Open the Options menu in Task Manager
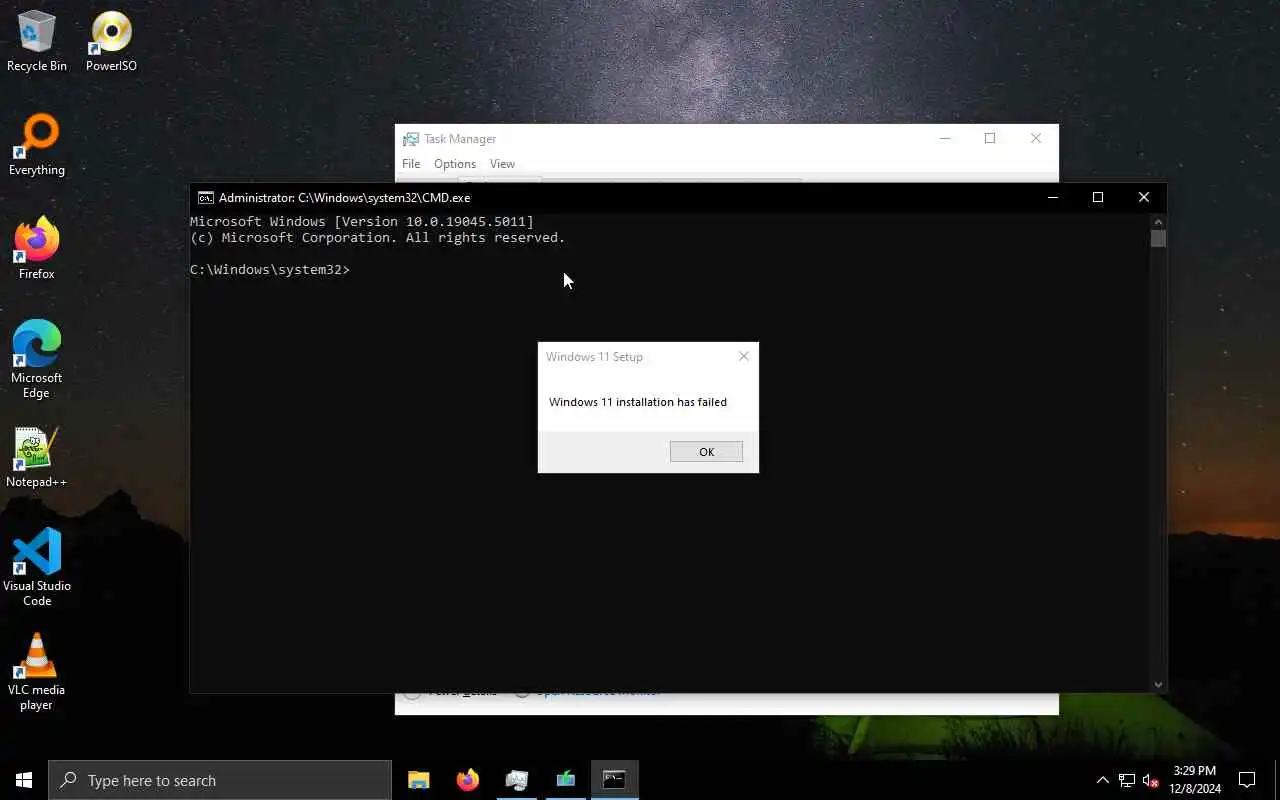 coord(455,164)
